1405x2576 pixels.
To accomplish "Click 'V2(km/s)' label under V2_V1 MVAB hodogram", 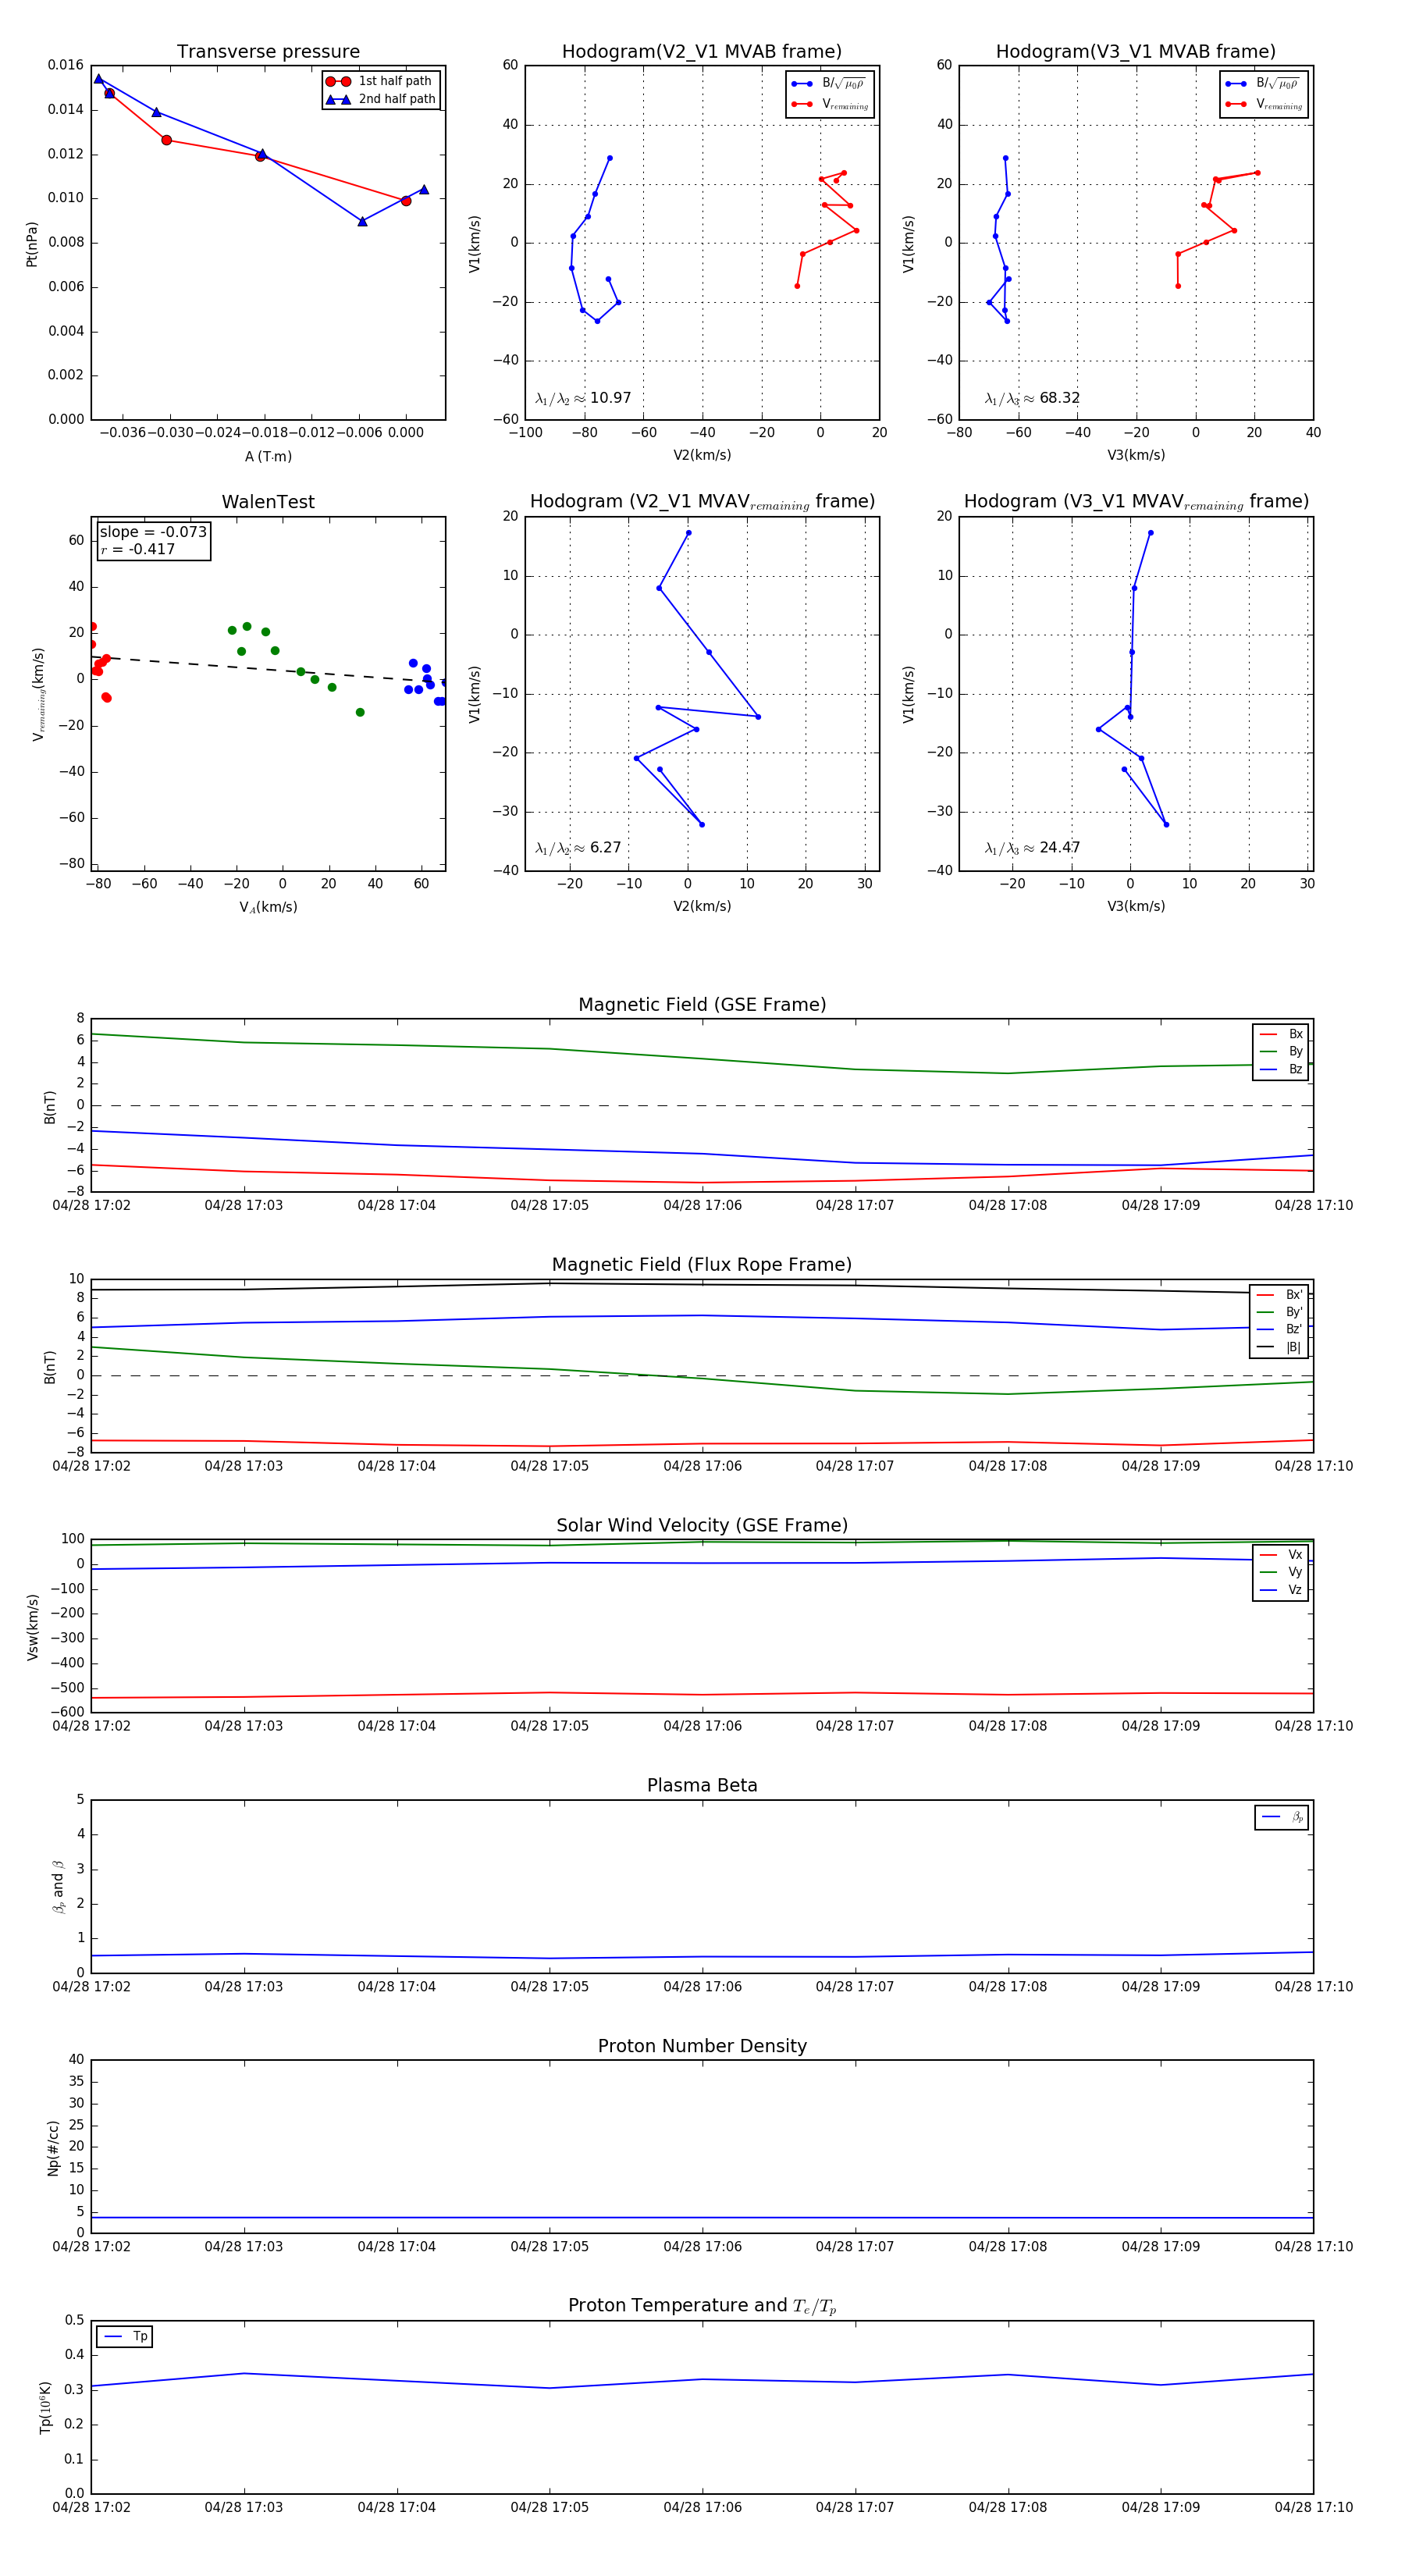I will (702, 455).
